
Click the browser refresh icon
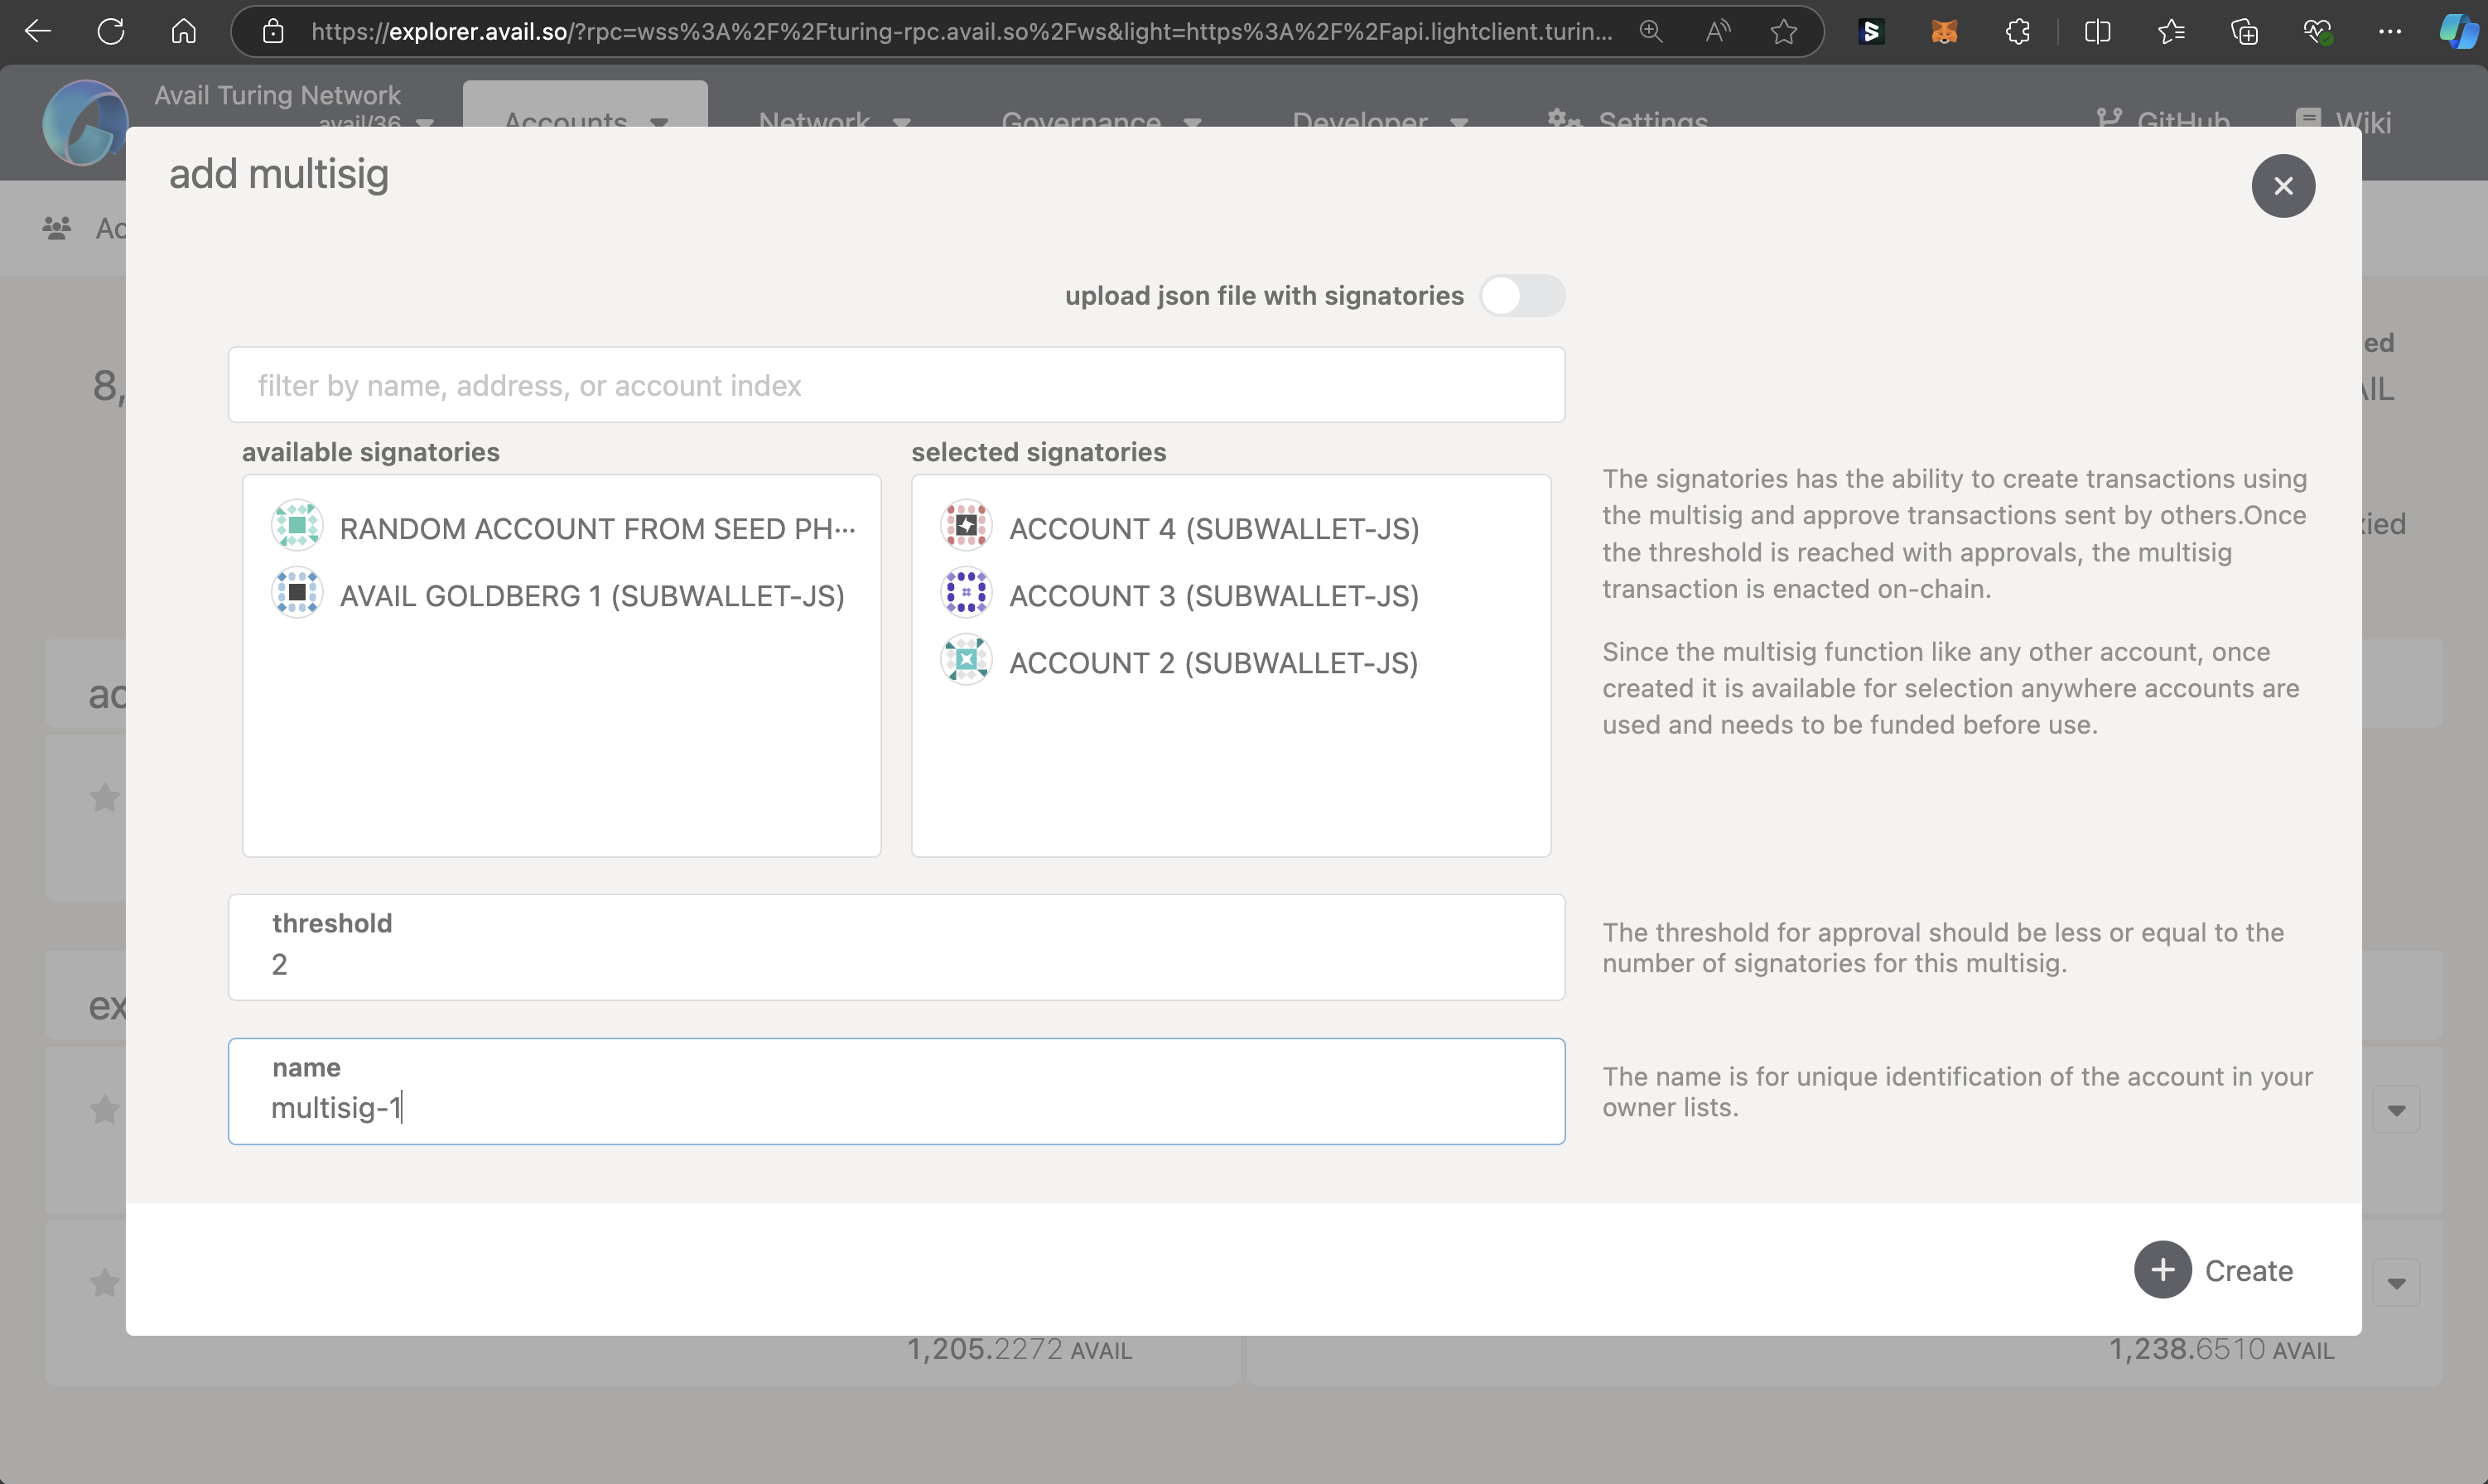[111, 32]
